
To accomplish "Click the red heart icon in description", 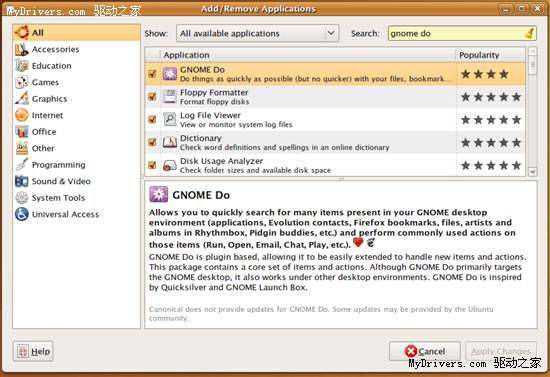I will (x=358, y=242).
